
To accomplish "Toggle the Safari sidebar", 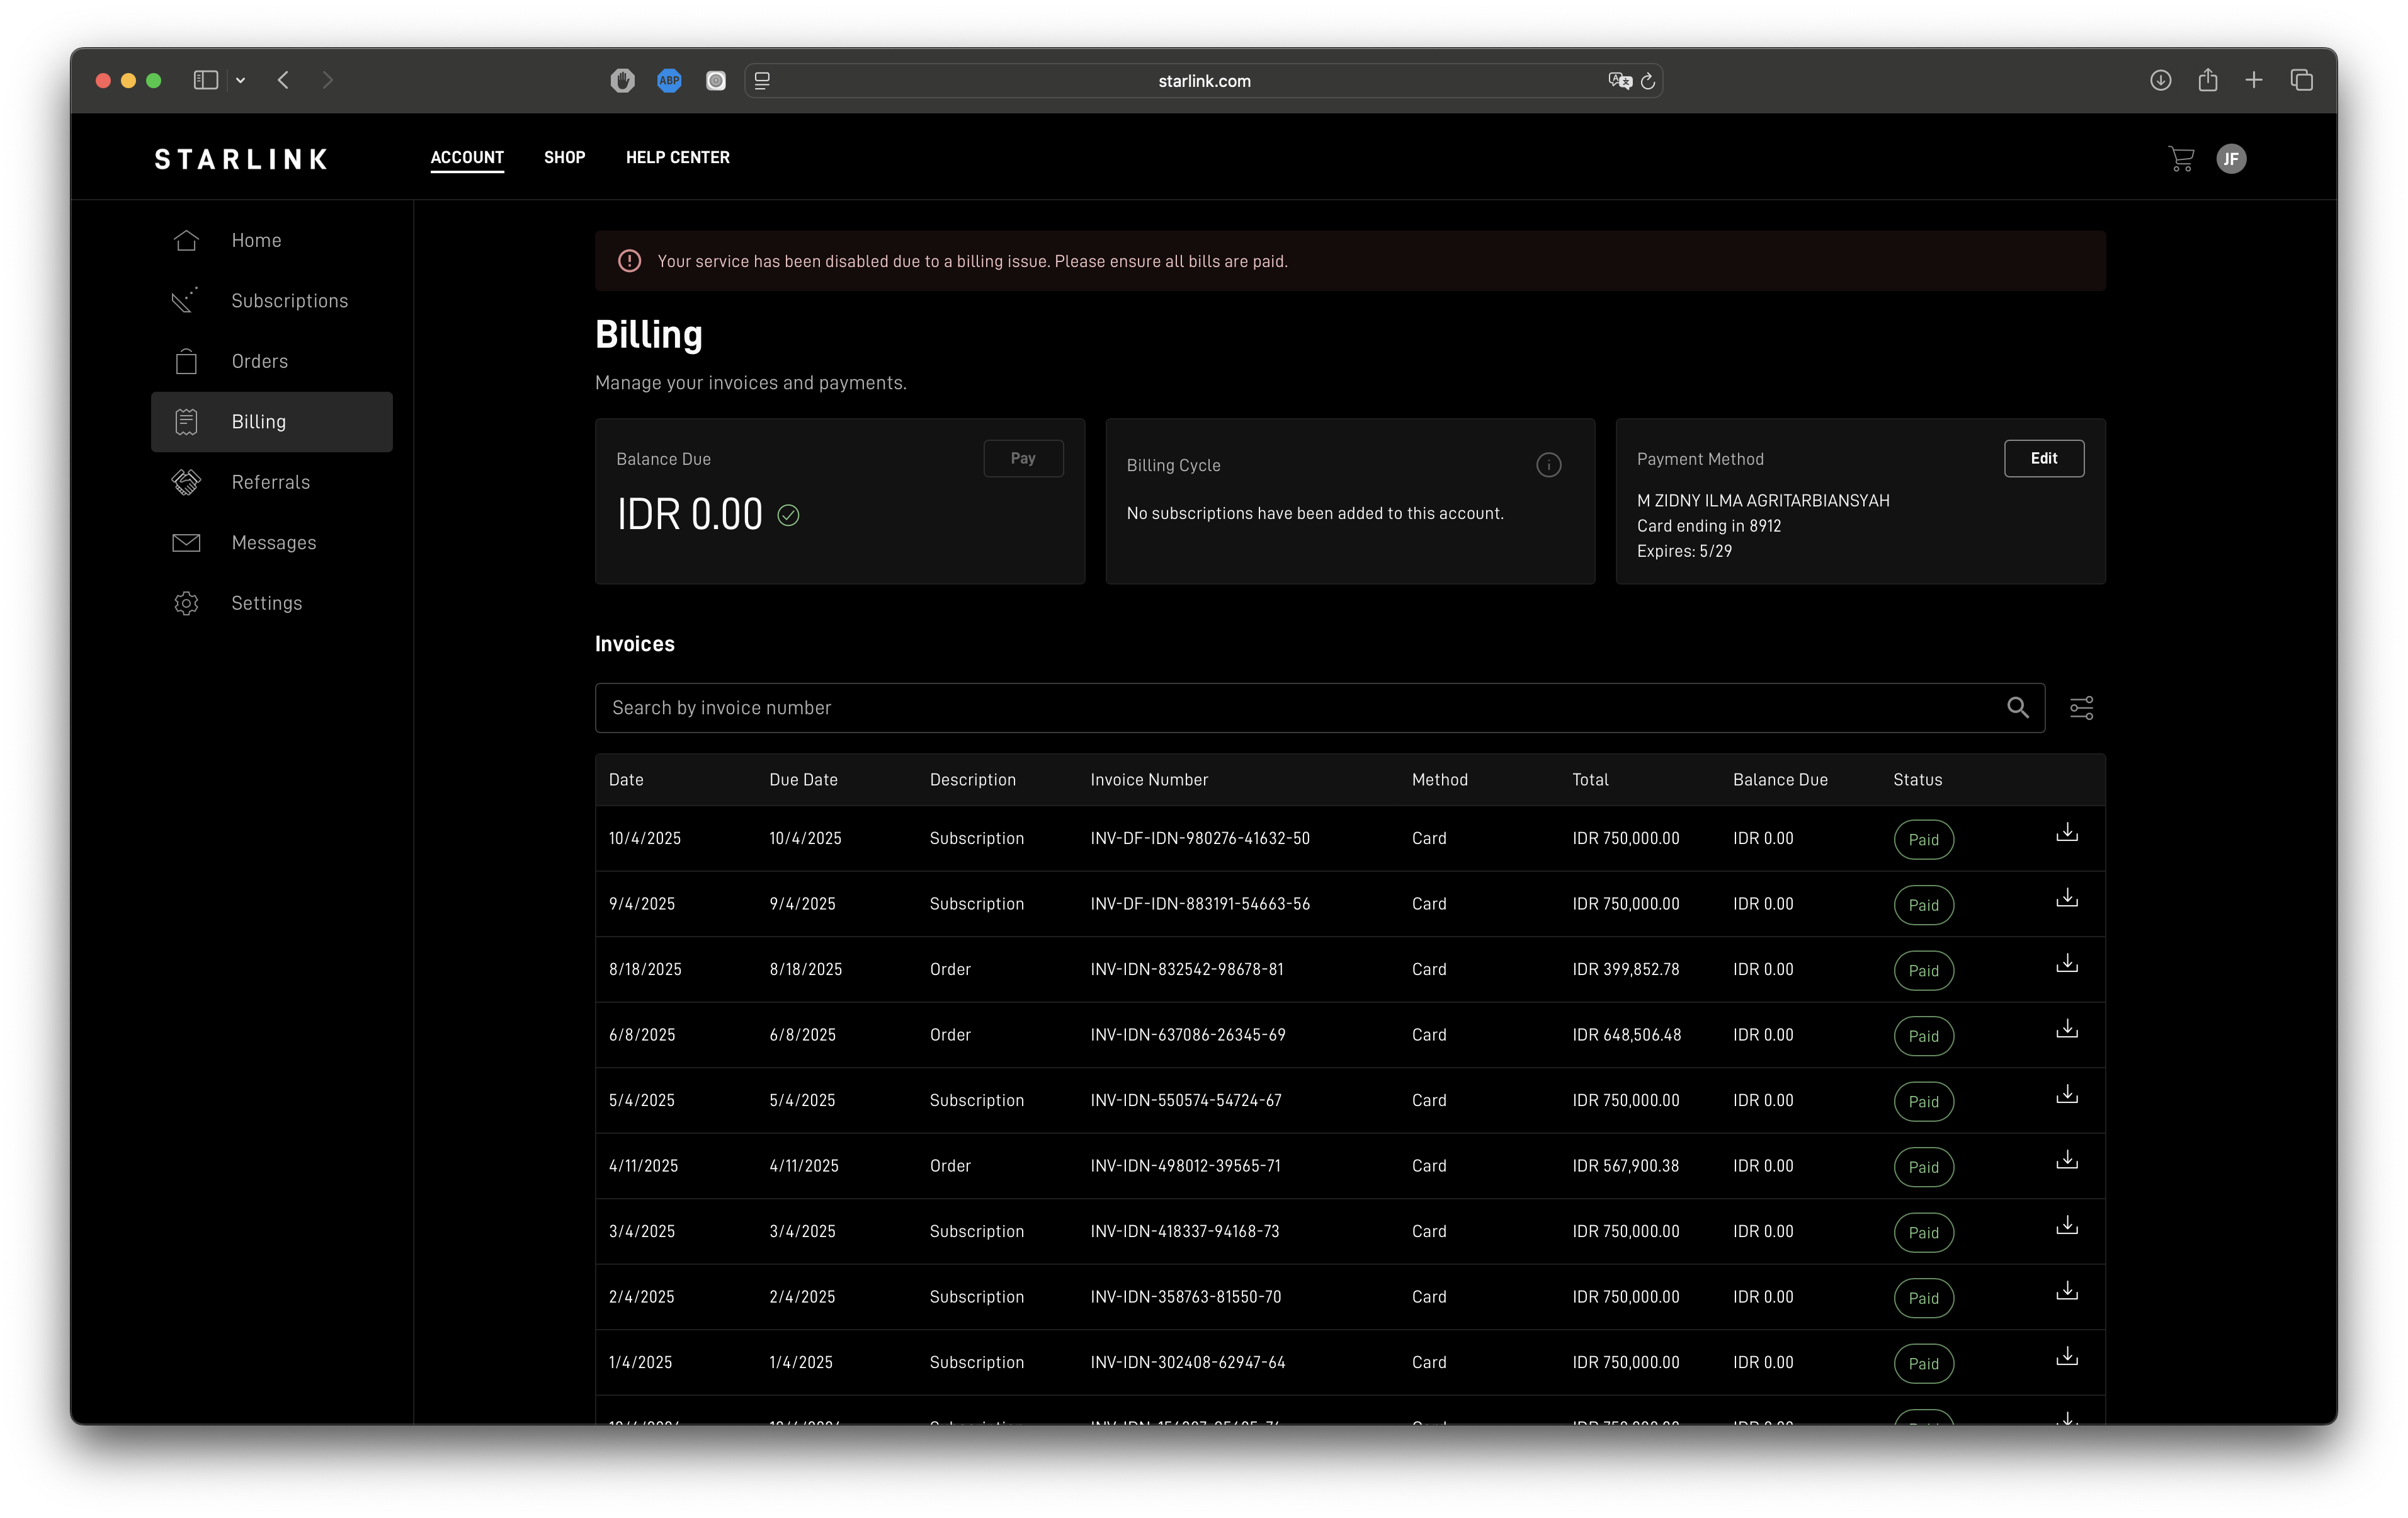I will point(206,80).
